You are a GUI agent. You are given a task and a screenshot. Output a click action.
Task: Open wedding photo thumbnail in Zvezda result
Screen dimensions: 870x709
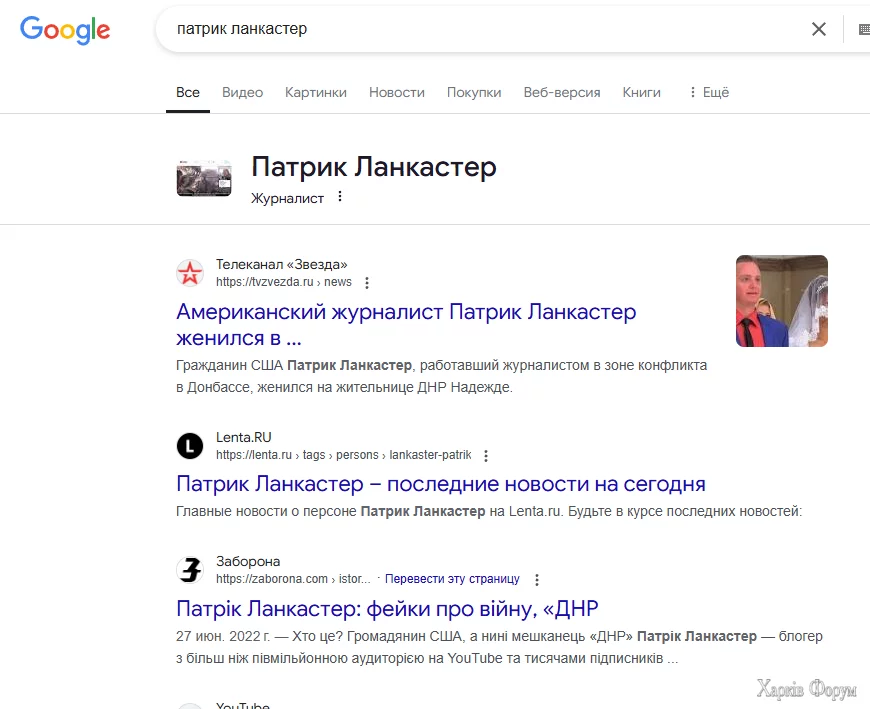782,301
